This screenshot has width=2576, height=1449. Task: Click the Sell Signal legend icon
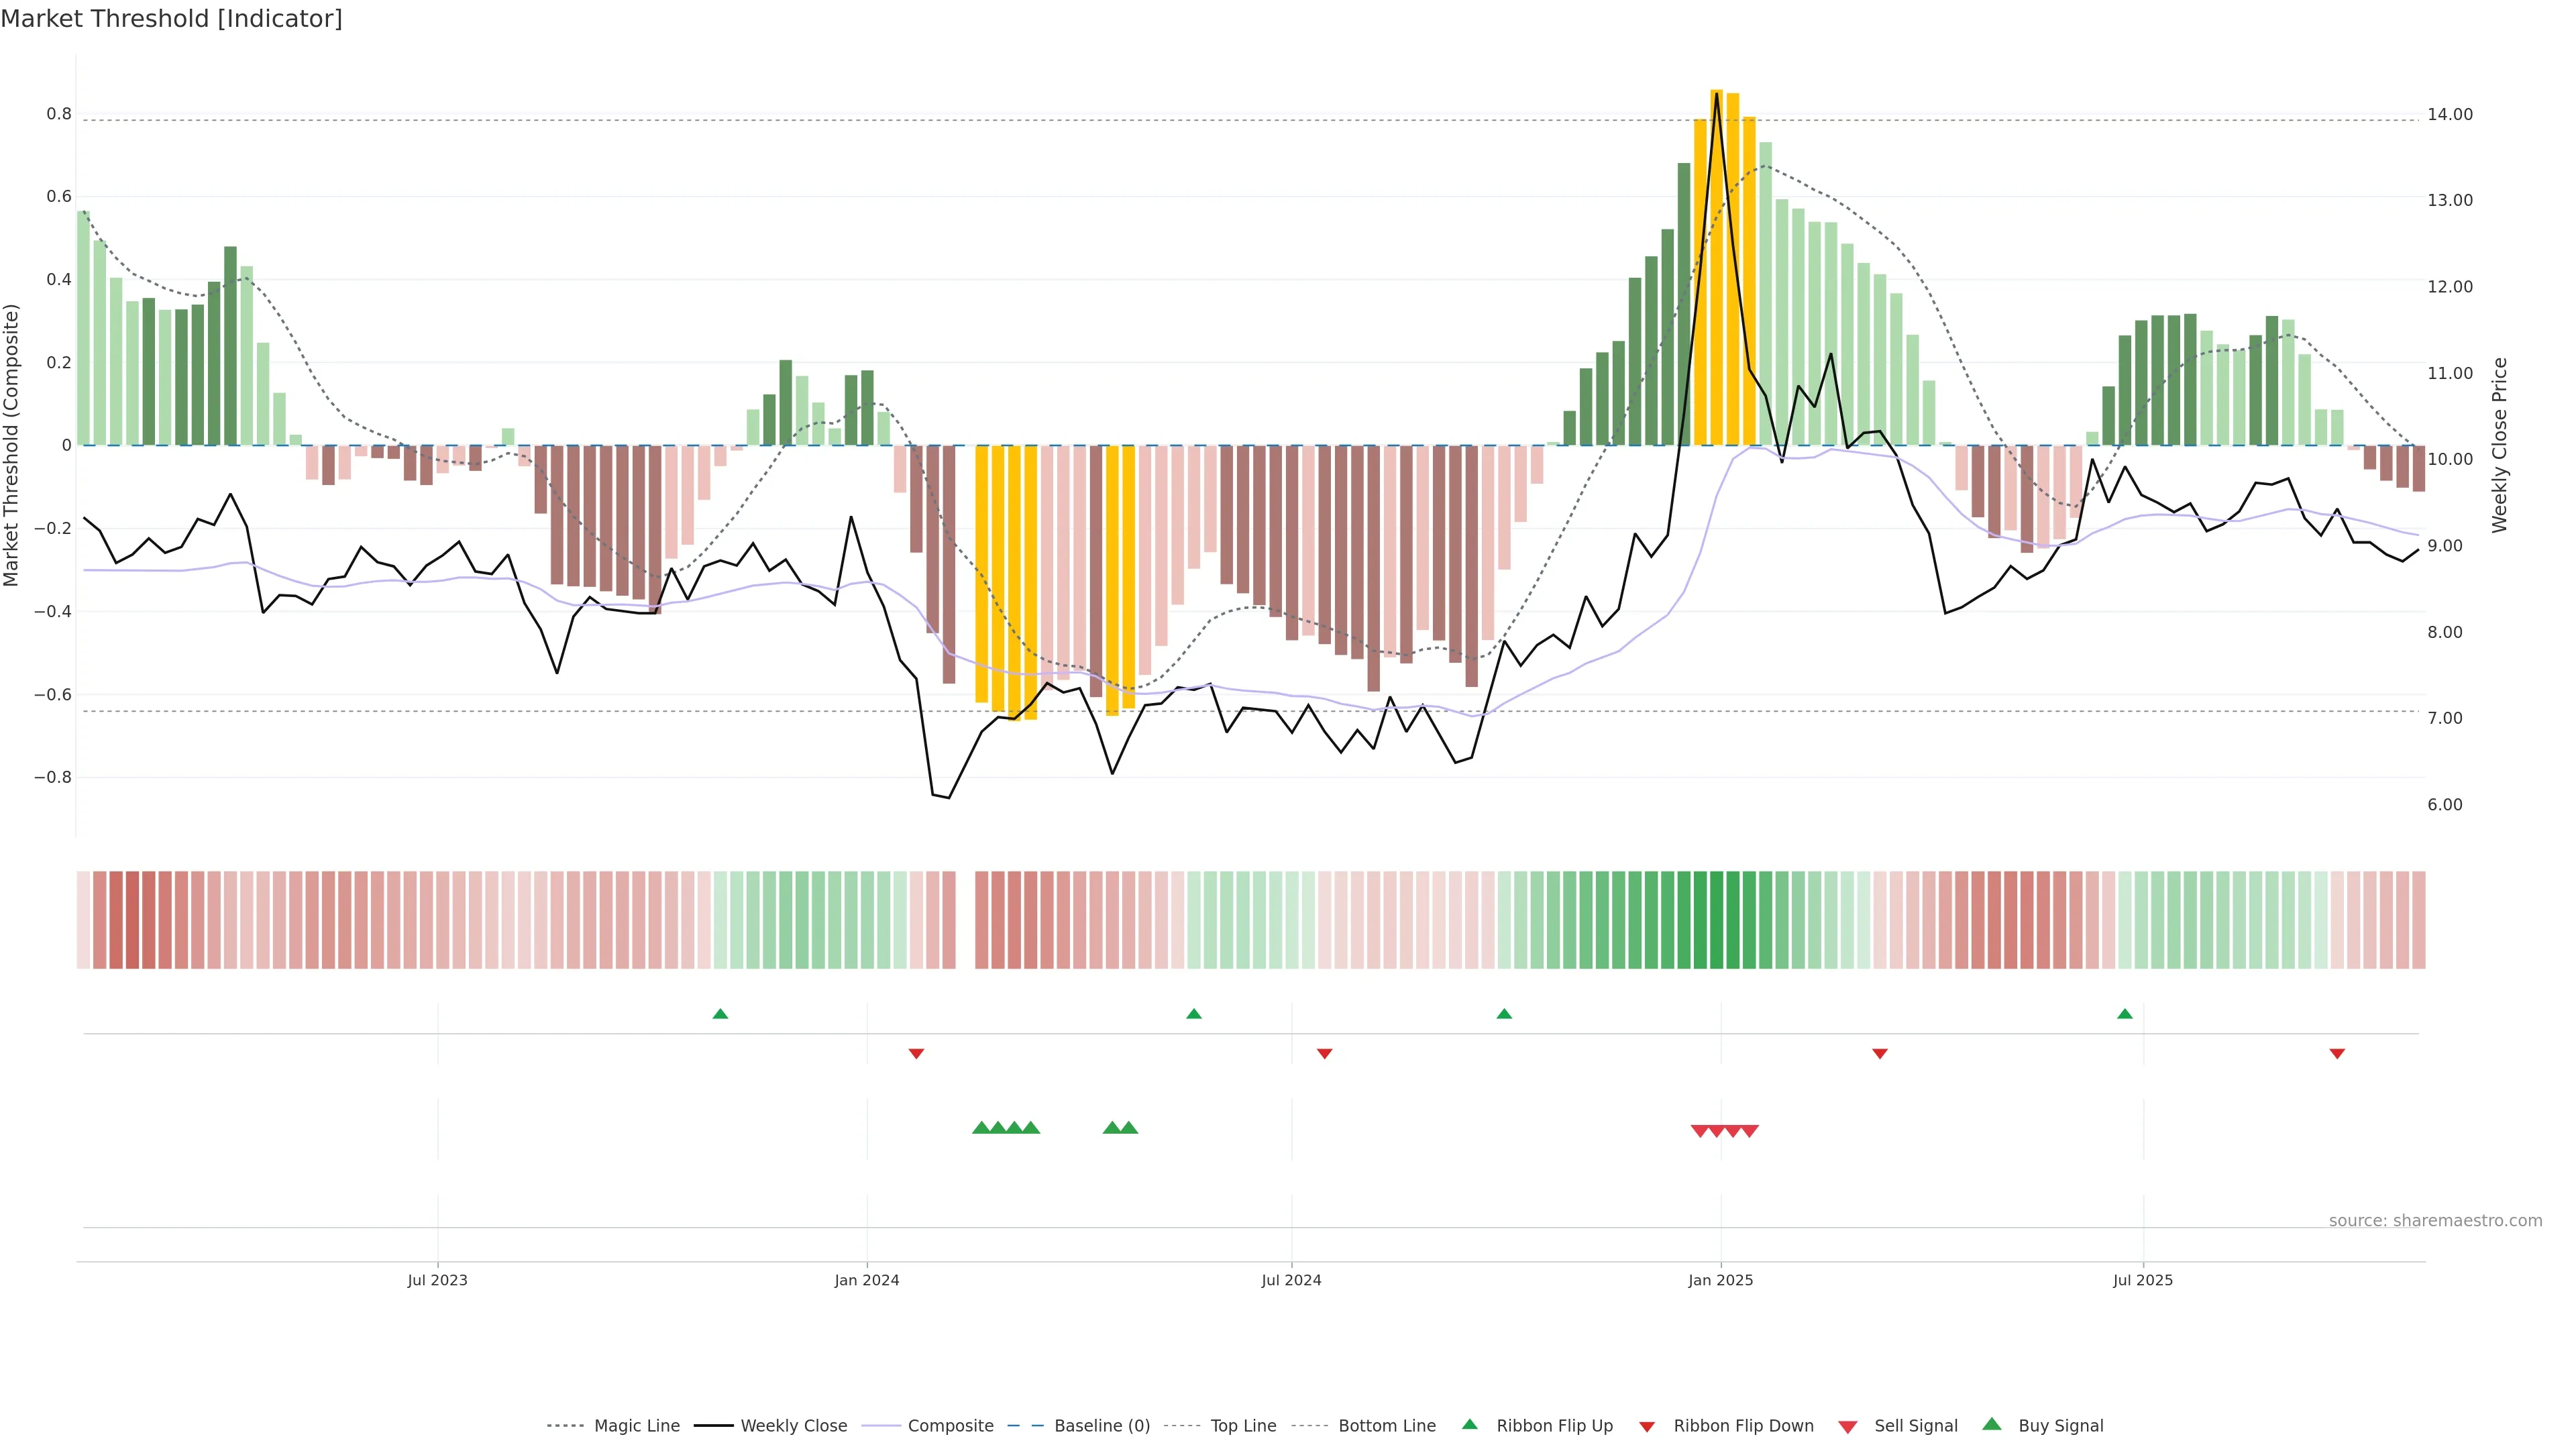(x=1848, y=1427)
